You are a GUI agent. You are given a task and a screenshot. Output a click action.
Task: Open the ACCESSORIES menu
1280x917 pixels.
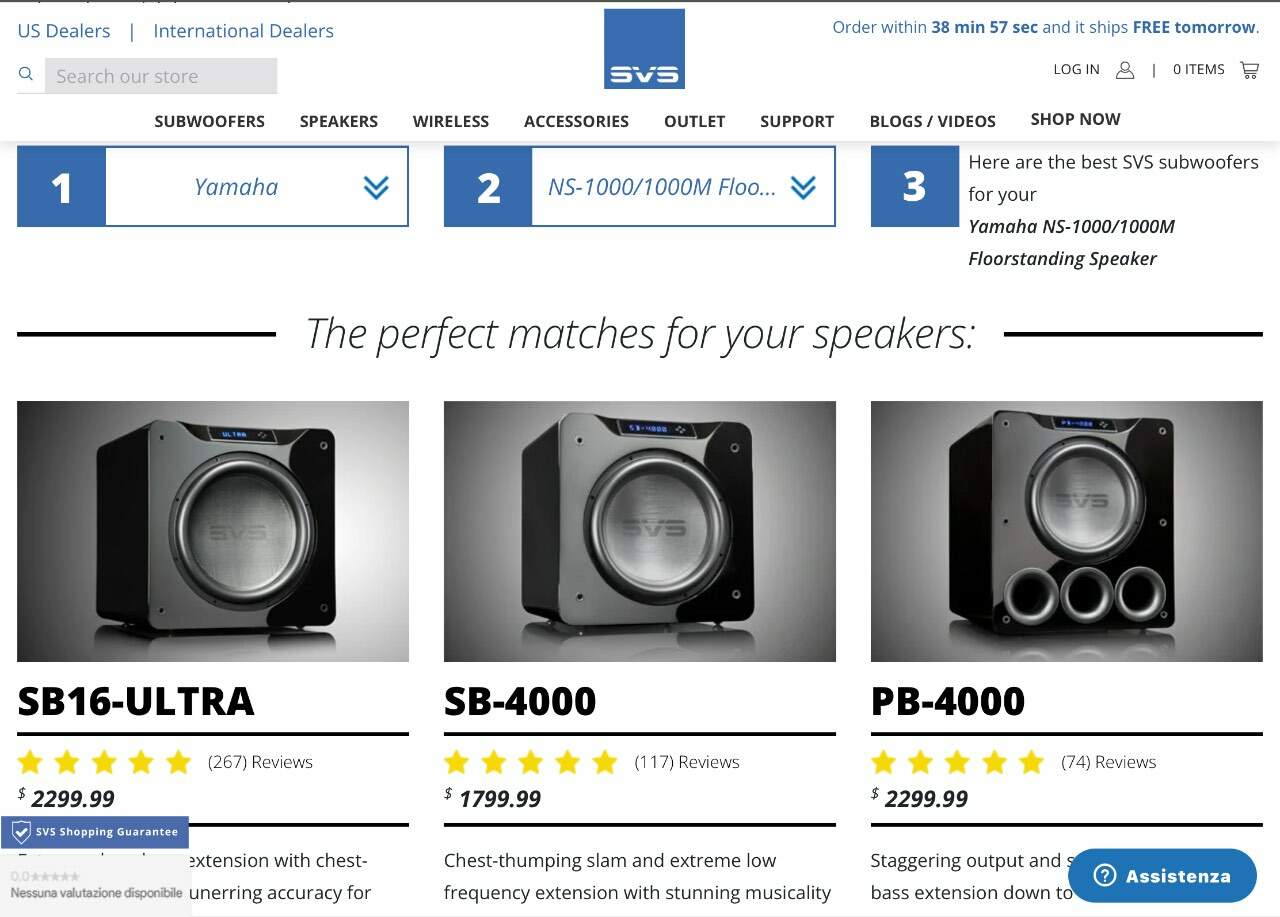pos(576,121)
